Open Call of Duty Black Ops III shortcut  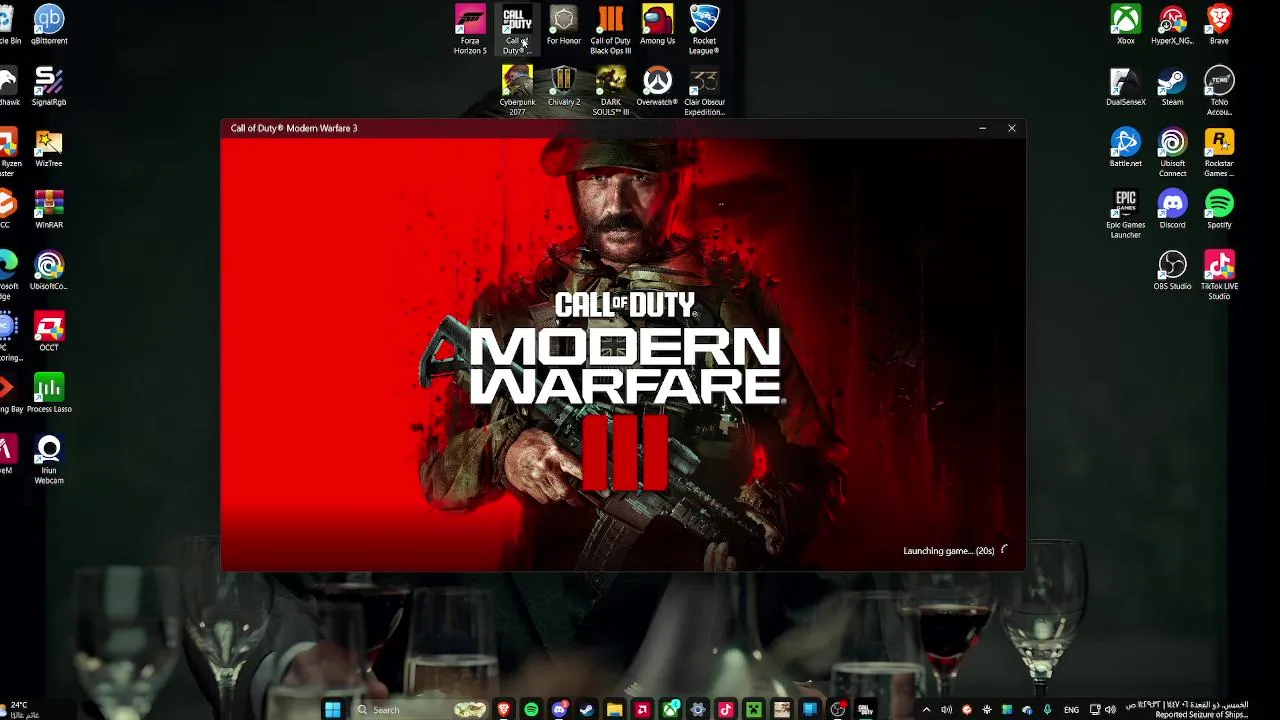610,29
